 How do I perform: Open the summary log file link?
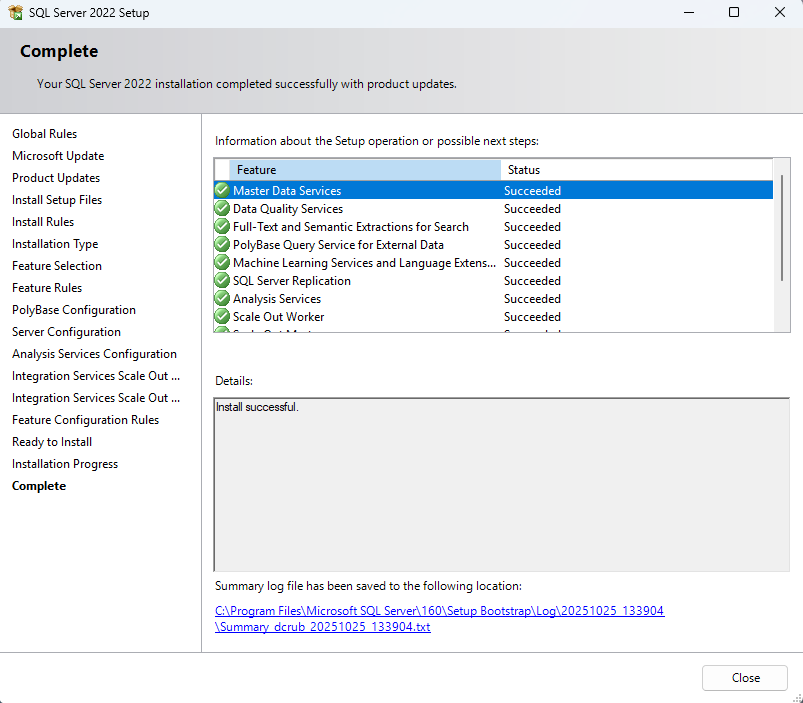click(x=439, y=619)
